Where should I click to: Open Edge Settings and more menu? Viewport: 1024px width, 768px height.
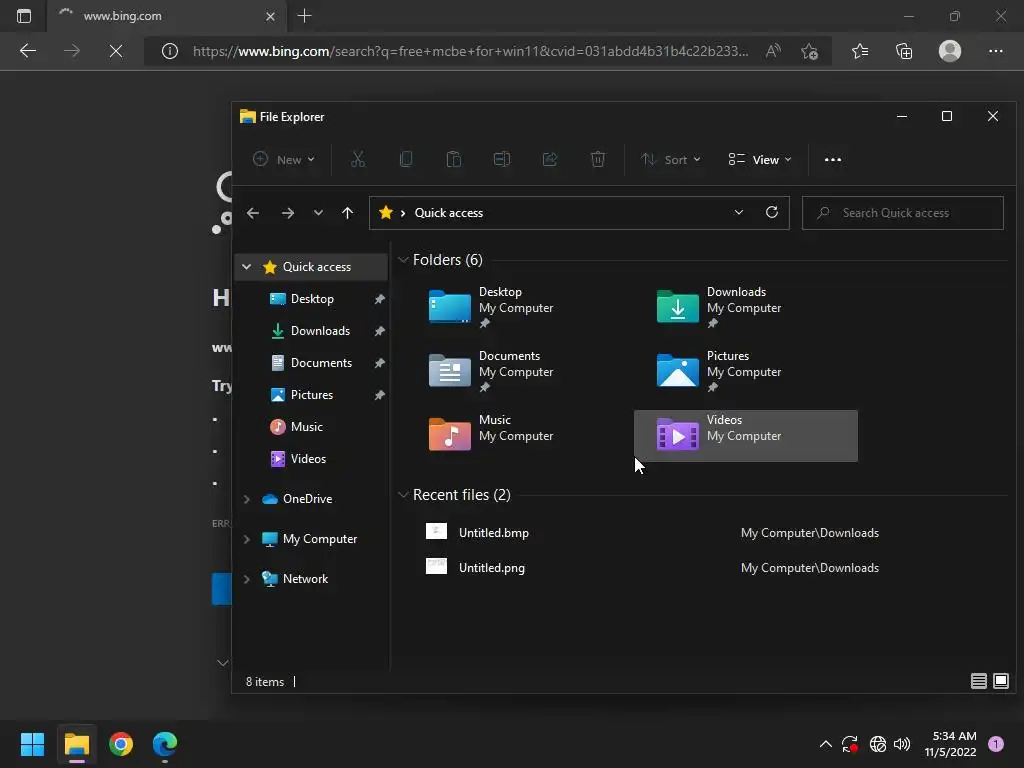pos(995,51)
